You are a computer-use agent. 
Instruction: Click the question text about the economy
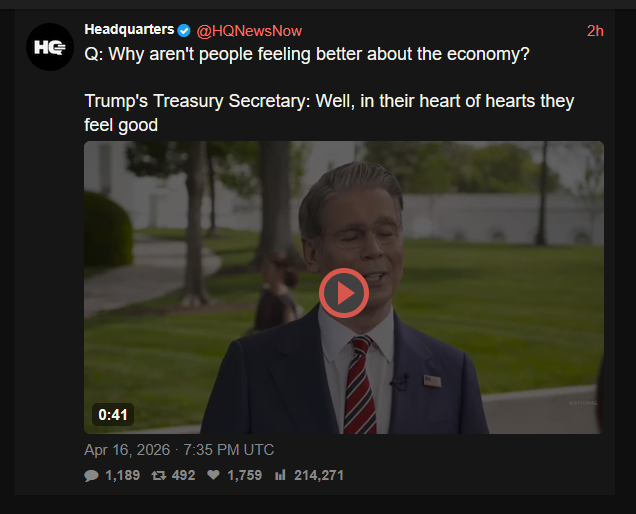click(307, 54)
